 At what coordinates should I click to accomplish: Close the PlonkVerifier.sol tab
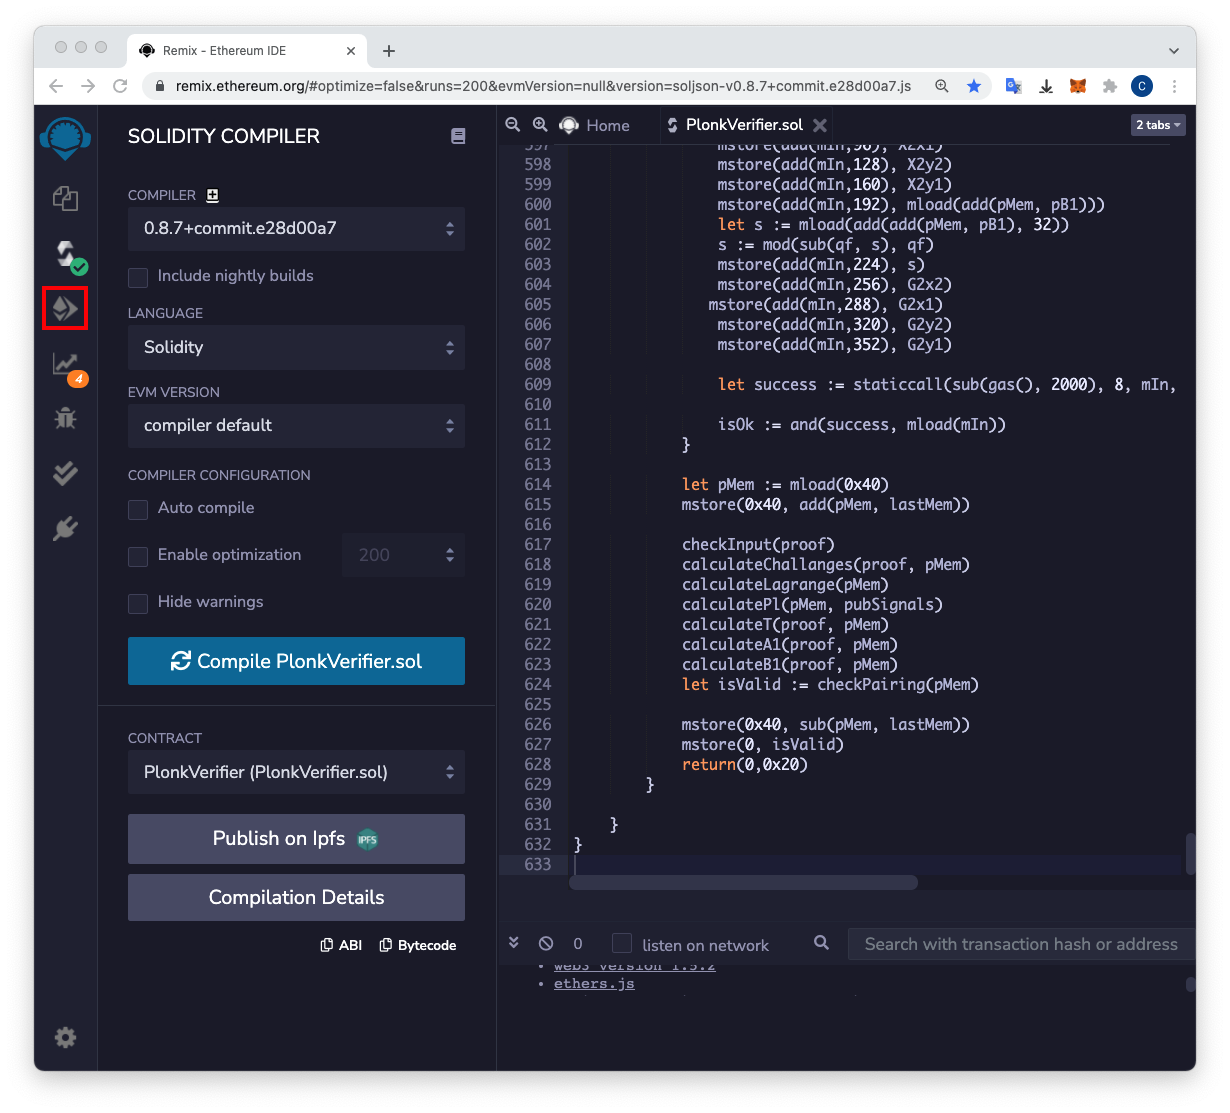(820, 125)
